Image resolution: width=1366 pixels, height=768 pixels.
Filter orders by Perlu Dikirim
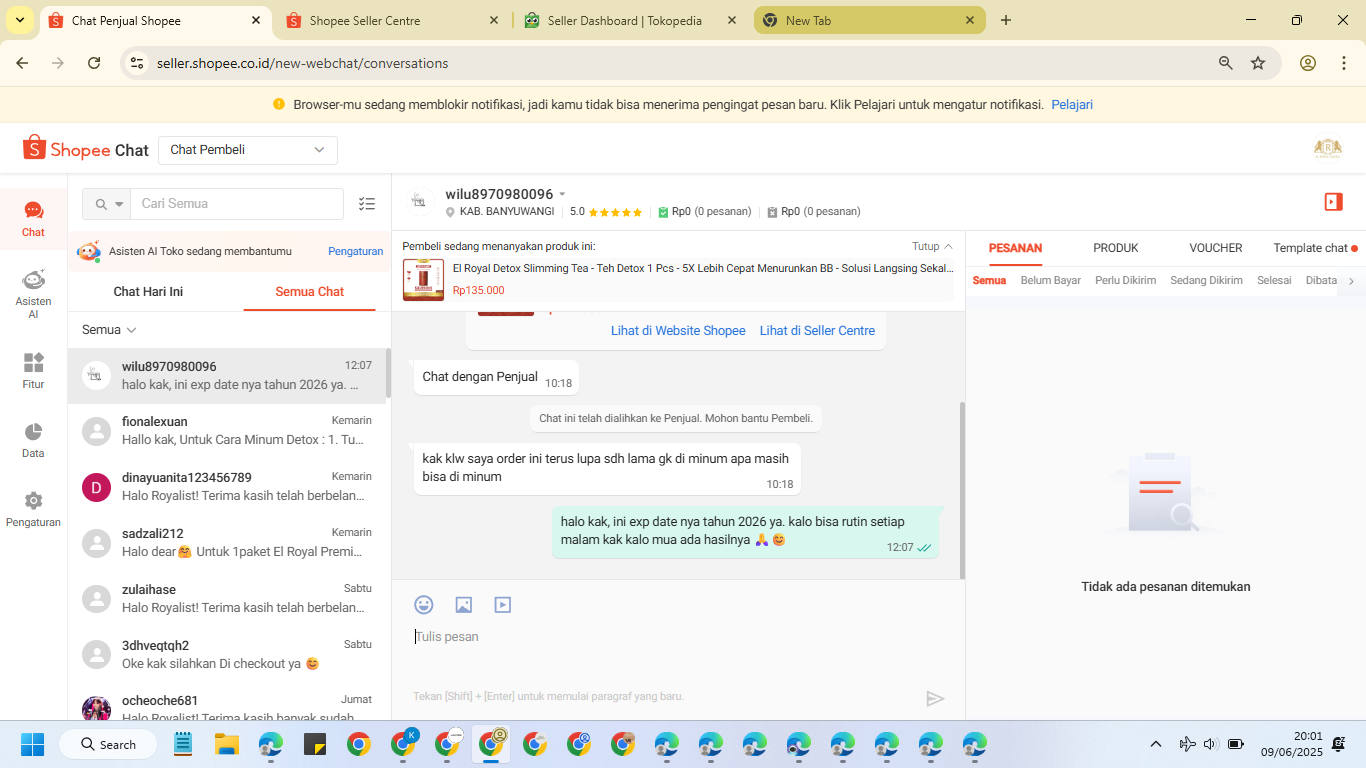(x=1125, y=281)
